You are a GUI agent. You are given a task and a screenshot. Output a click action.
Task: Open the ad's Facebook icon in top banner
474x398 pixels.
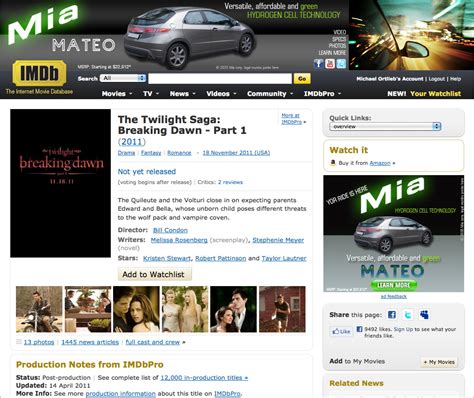point(318,63)
